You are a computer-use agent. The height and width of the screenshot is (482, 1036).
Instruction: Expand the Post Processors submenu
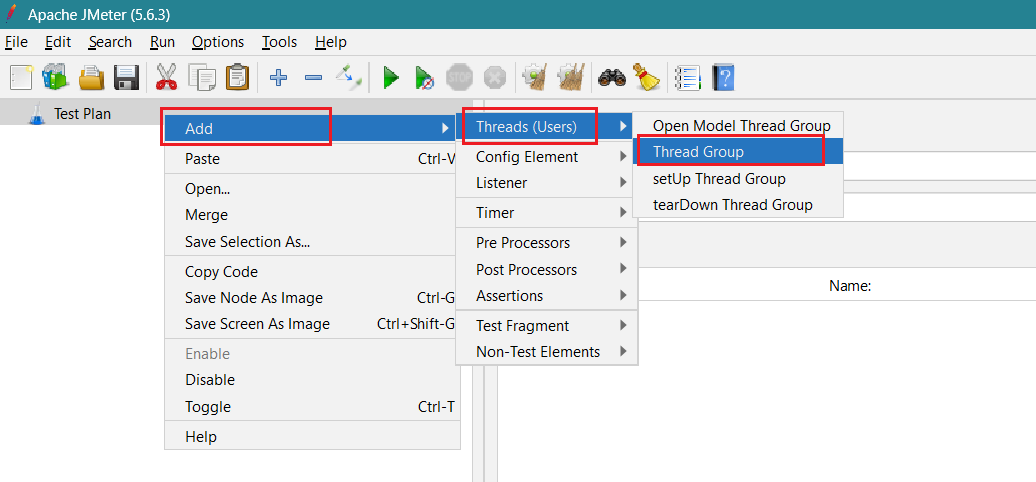coord(546,269)
